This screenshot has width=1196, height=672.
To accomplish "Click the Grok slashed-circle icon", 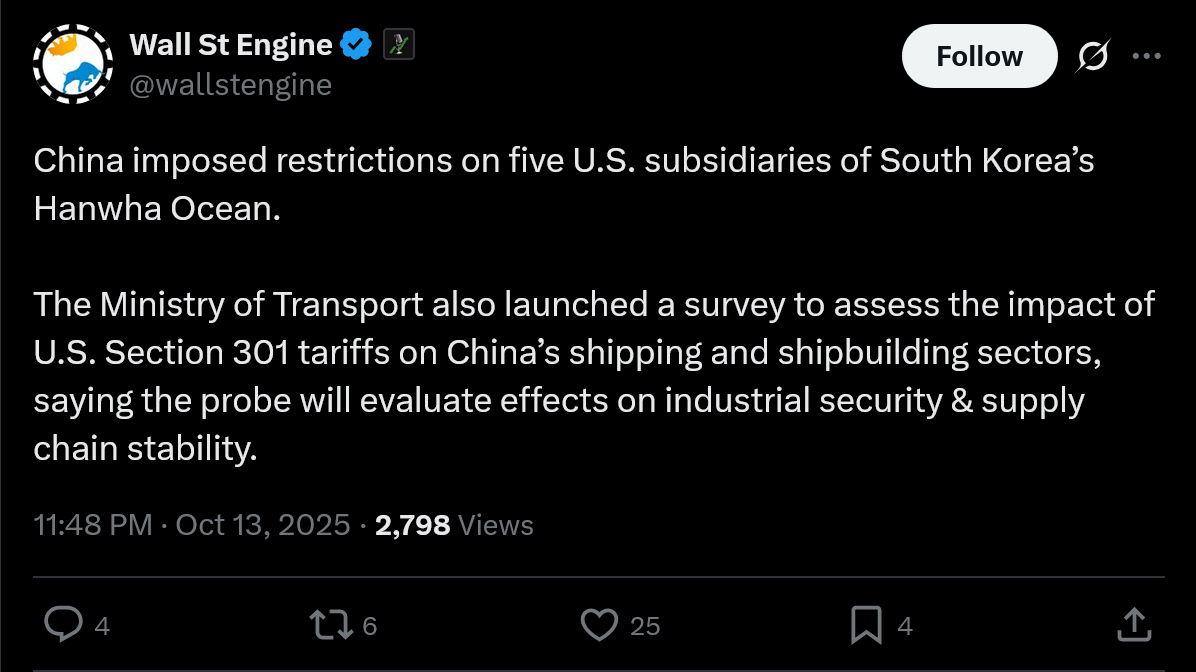I will [x=1092, y=58].
